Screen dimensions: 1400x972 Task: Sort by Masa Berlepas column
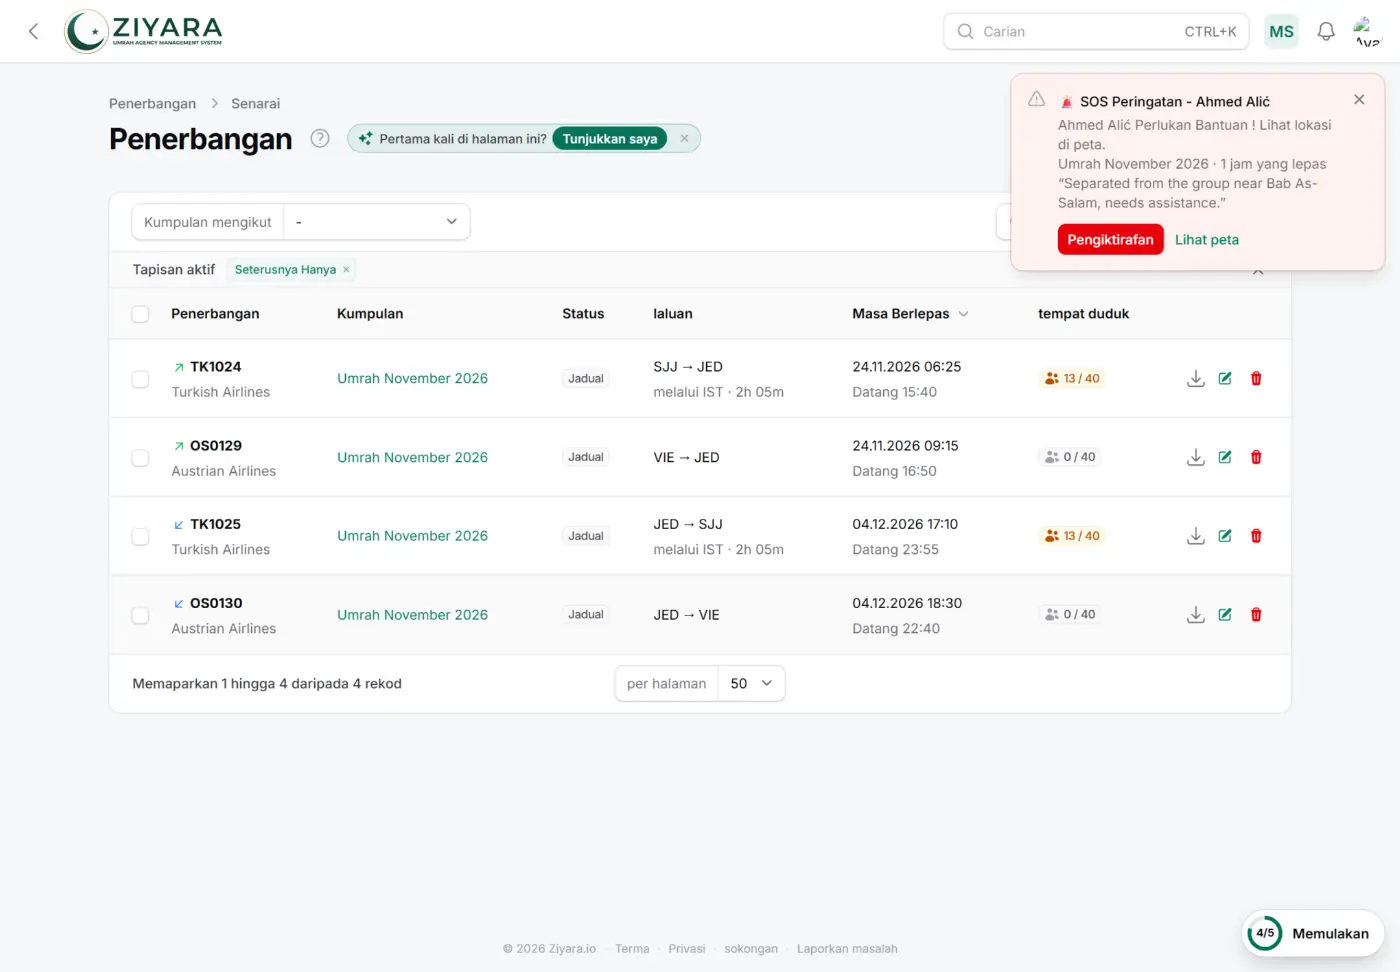[910, 314]
